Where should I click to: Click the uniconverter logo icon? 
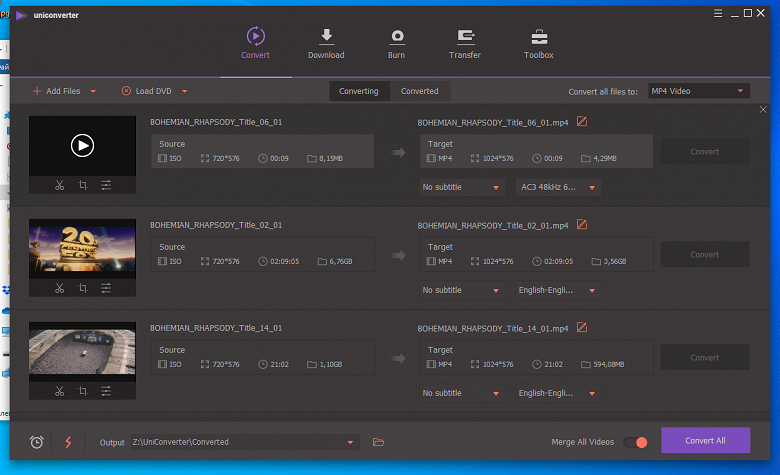click(21, 15)
